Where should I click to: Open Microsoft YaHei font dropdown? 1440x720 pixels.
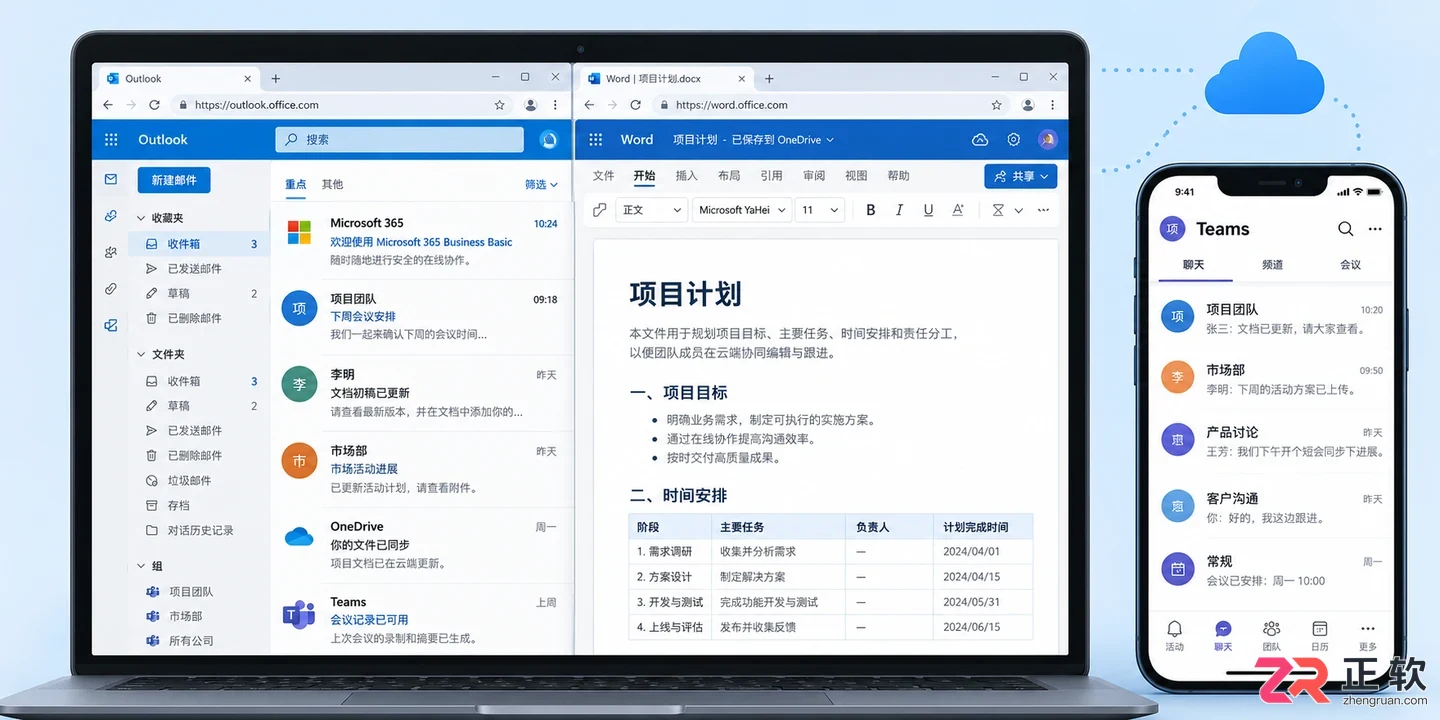pyautogui.click(x=742, y=210)
